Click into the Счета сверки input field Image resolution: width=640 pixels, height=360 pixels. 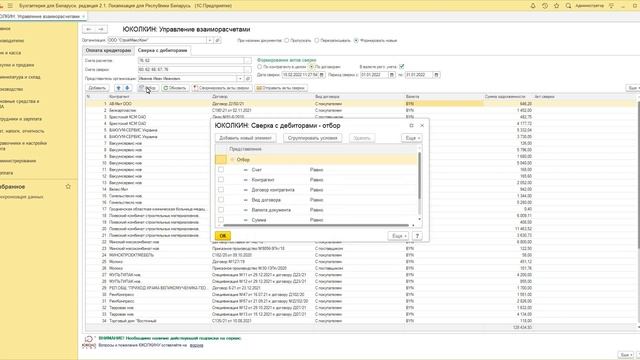[191, 69]
